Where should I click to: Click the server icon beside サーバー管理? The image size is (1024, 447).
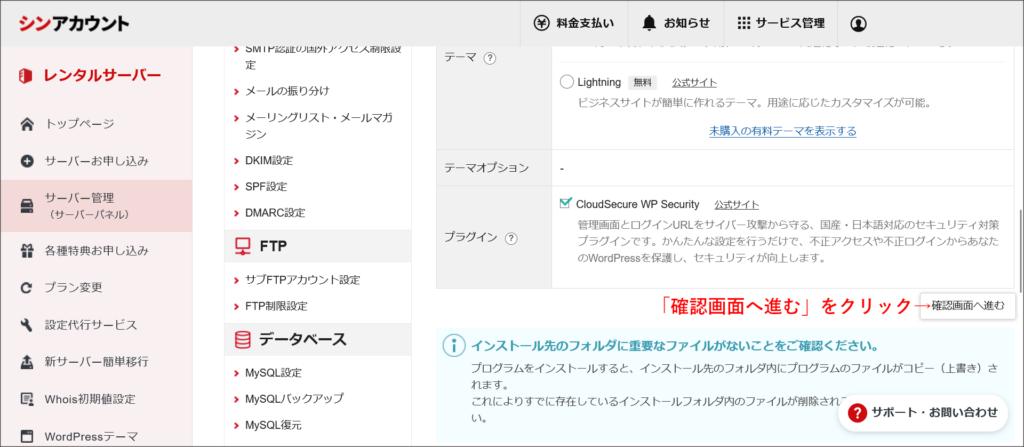pos(27,206)
